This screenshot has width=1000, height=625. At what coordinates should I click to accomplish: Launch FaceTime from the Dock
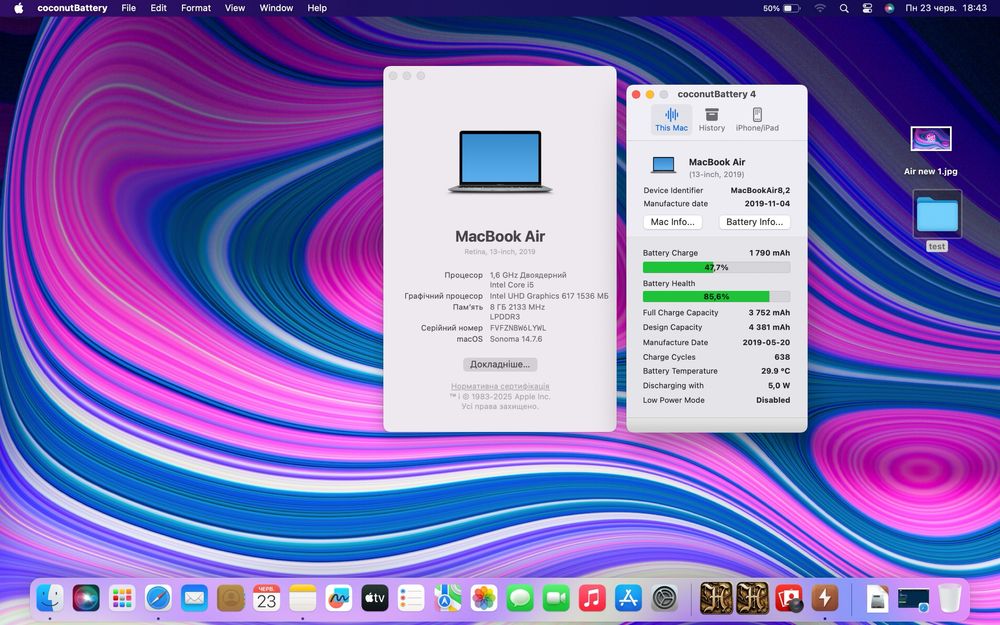coord(556,598)
